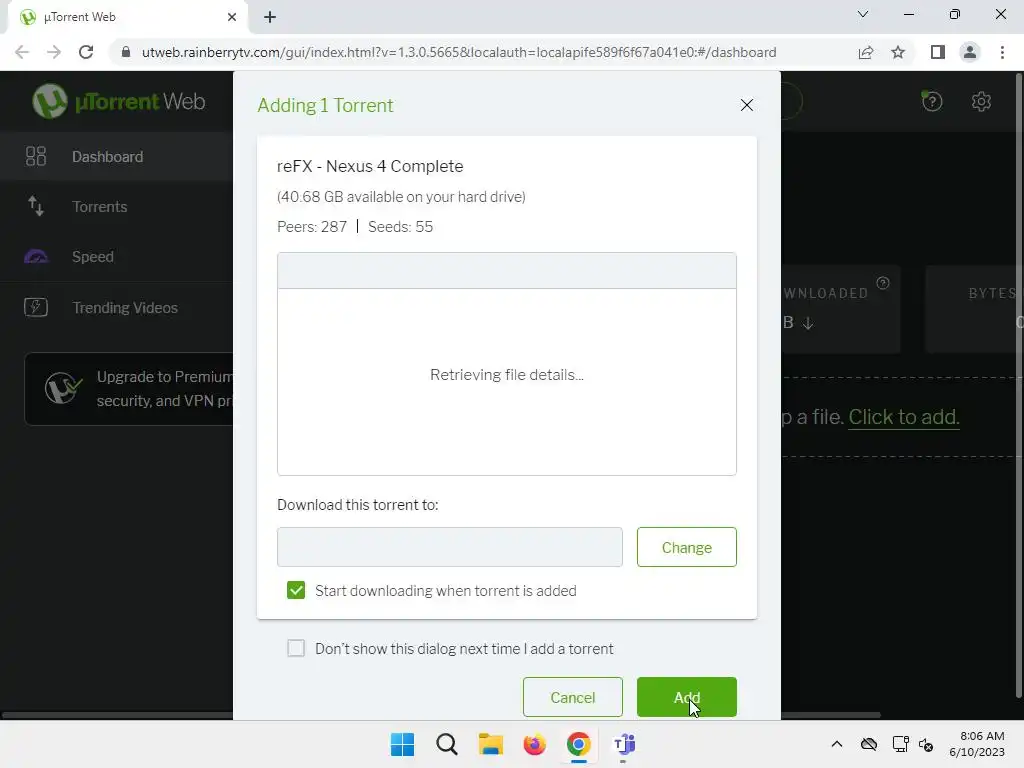This screenshot has height=768, width=1024.
Task: Click the browser back arrow
Action: (x=22, y=52)
